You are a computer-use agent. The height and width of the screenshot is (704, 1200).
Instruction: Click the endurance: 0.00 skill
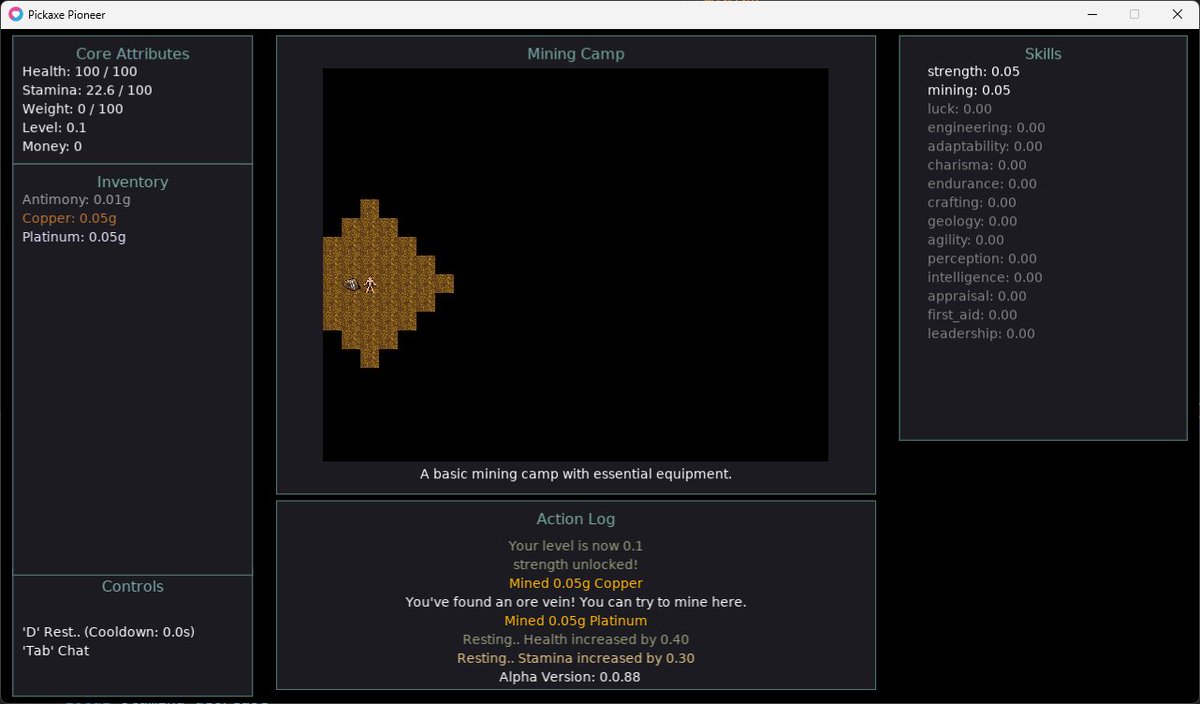(982, 184)
